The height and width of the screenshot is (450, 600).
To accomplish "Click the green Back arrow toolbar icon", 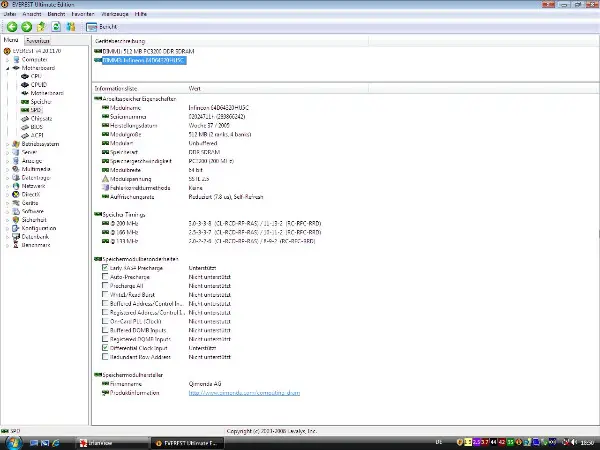I will click(x=11, y=27).
